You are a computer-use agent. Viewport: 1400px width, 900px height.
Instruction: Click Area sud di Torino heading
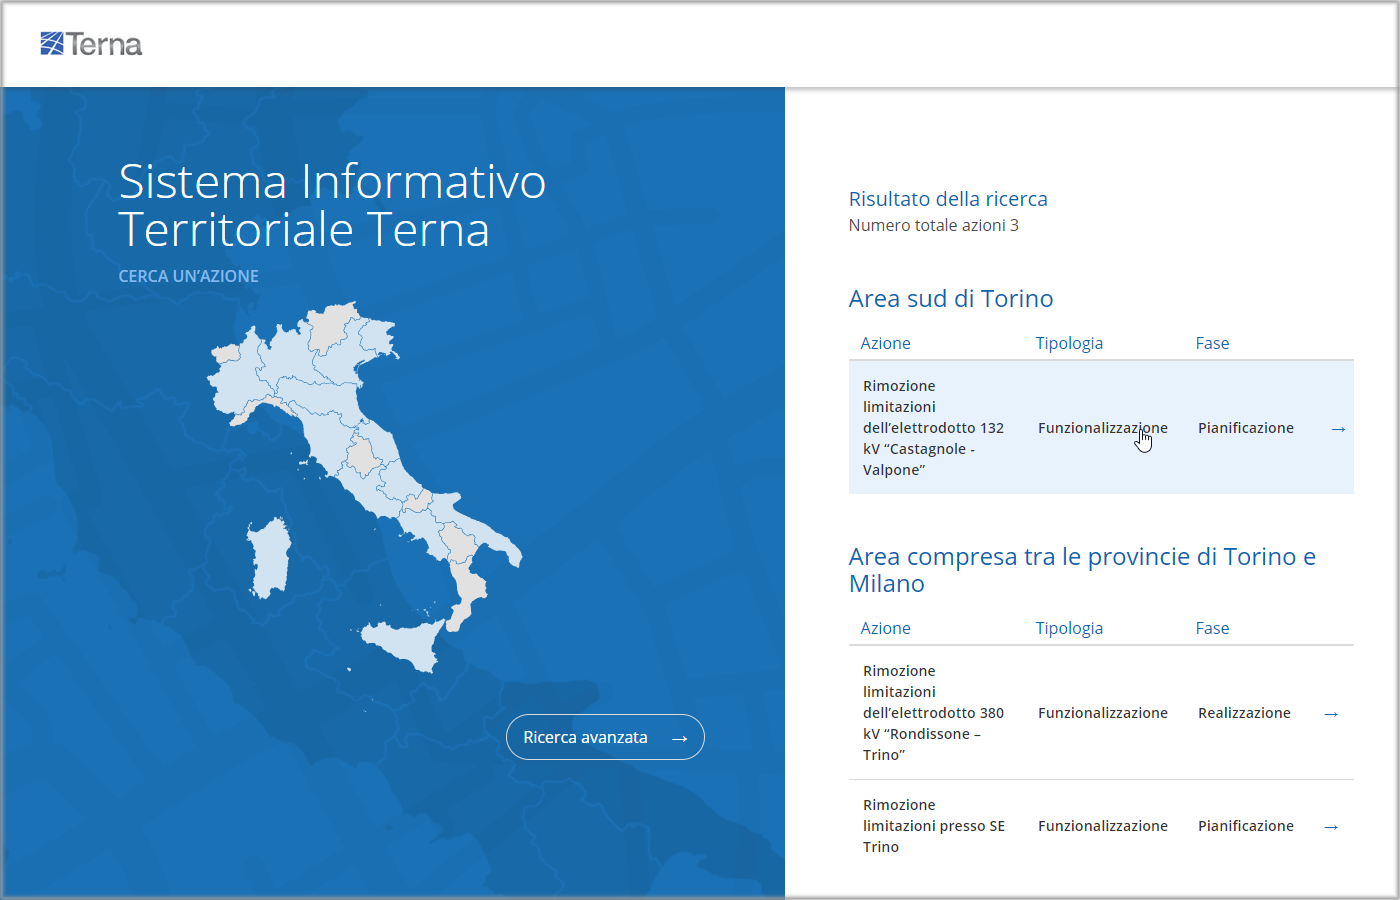click(951, 298)
